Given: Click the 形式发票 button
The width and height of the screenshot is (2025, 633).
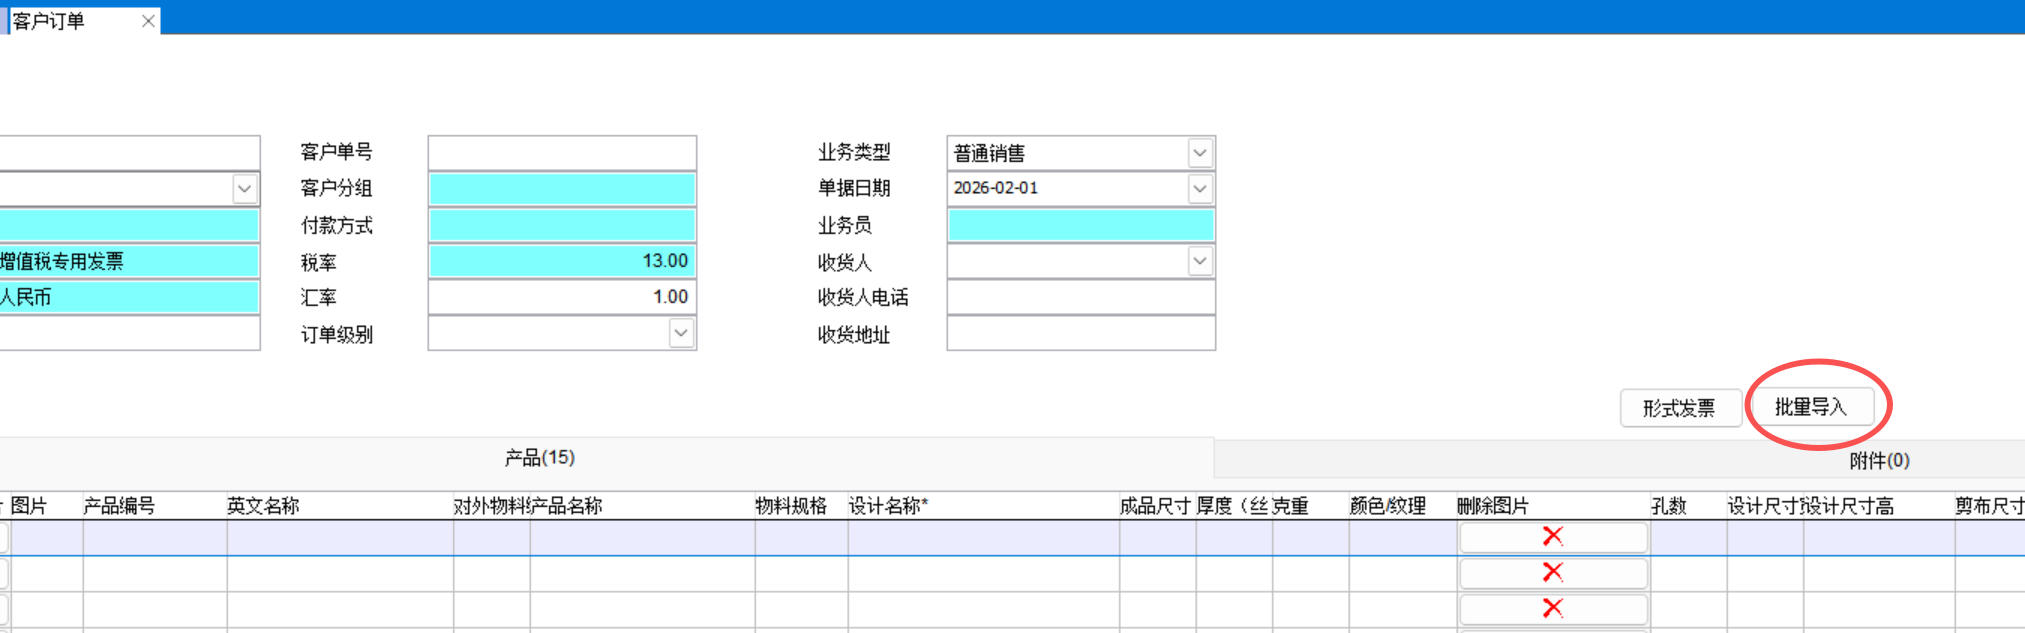Looking at the screenshot, I should coord(1678,408).
